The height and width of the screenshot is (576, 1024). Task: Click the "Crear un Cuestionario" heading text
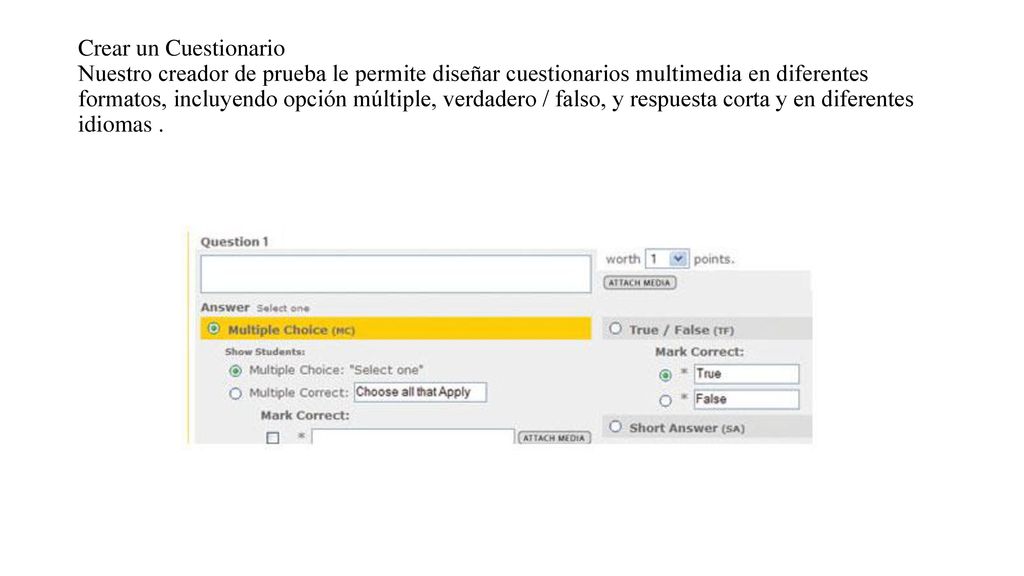[x=182, y=48]
